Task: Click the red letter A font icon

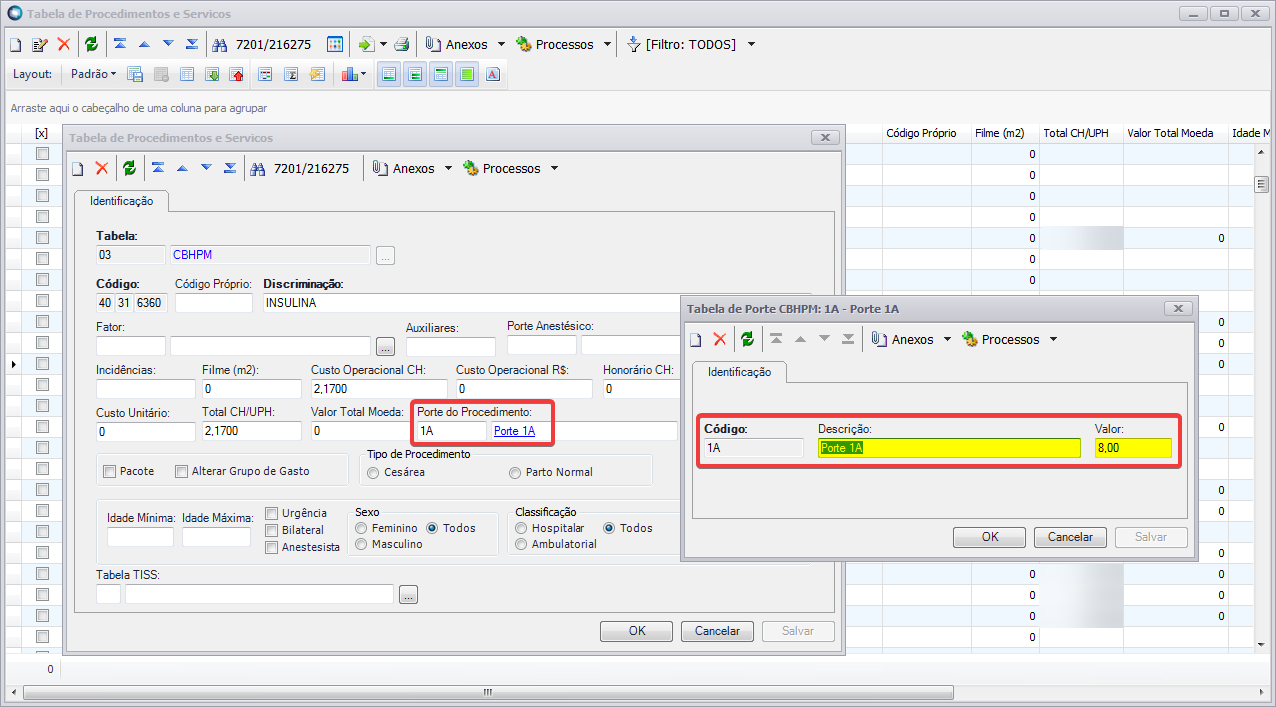Action: click(493, 74)
